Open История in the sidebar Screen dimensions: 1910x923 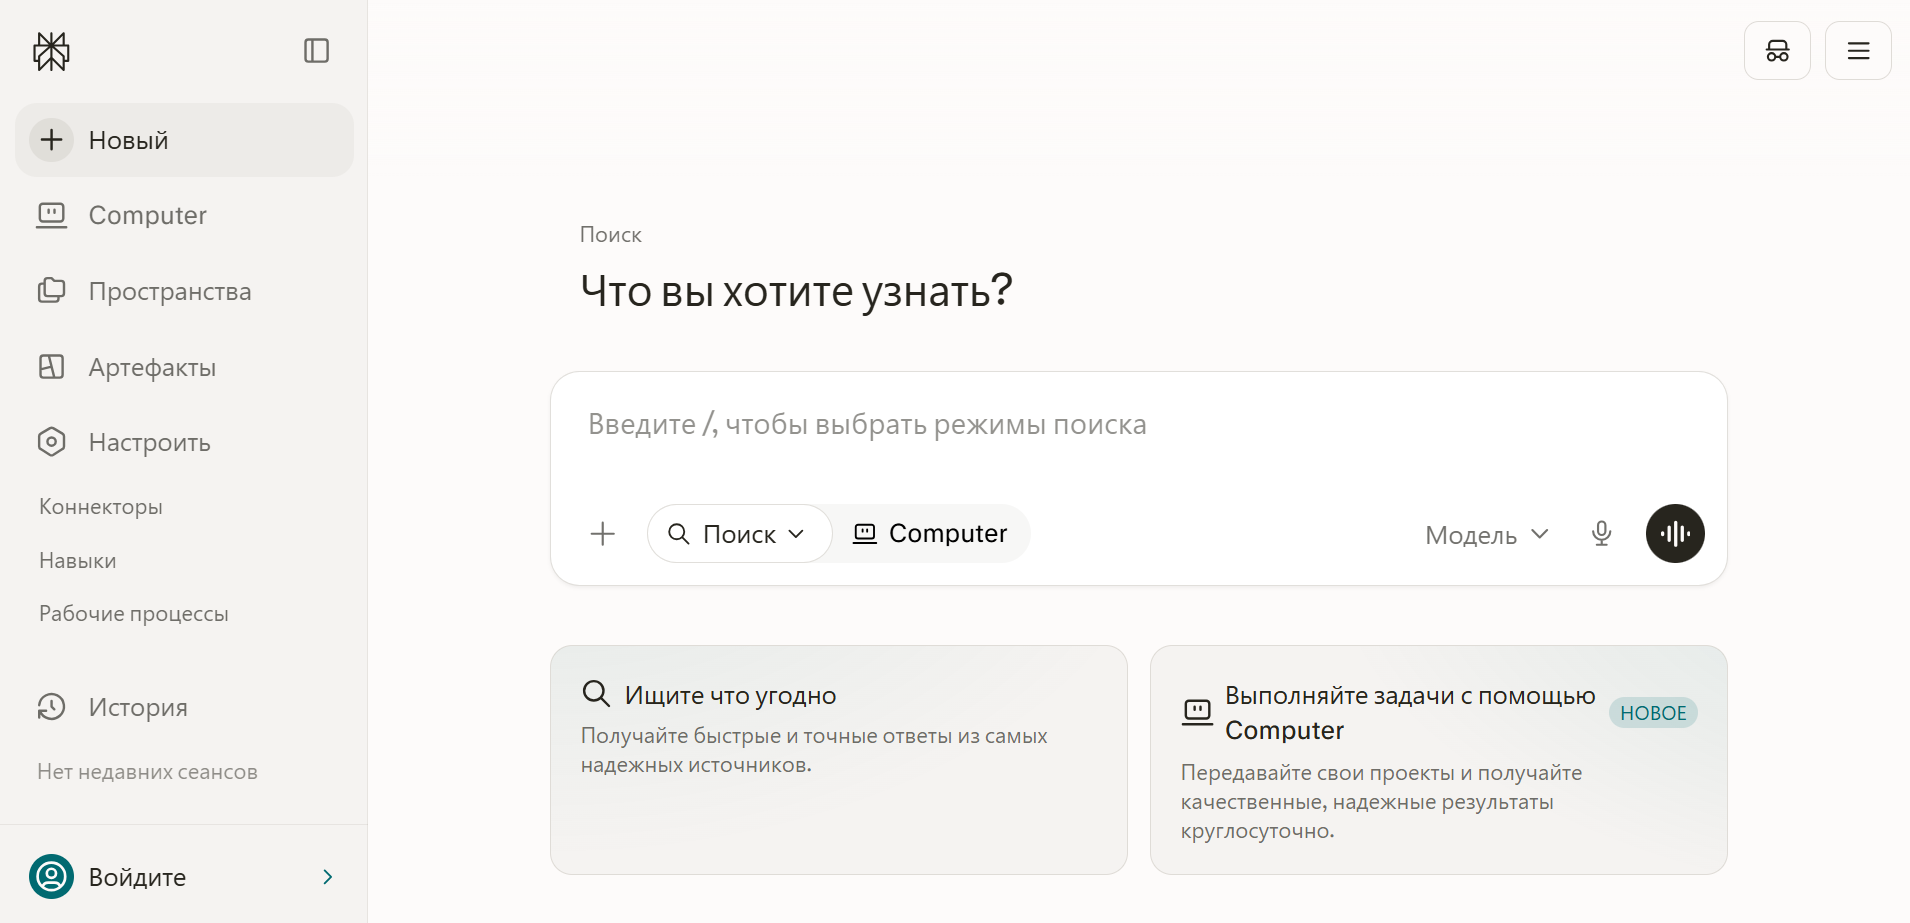[138, 707]
